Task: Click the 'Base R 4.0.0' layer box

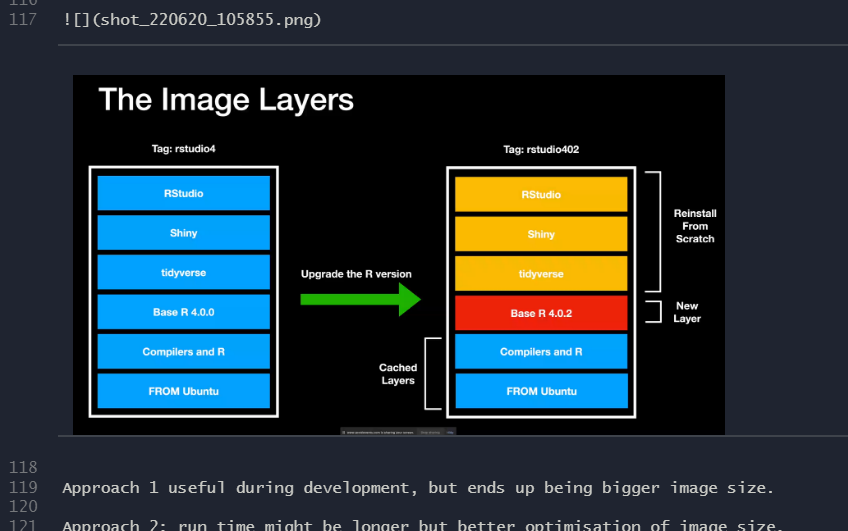Action: point(183,312)
